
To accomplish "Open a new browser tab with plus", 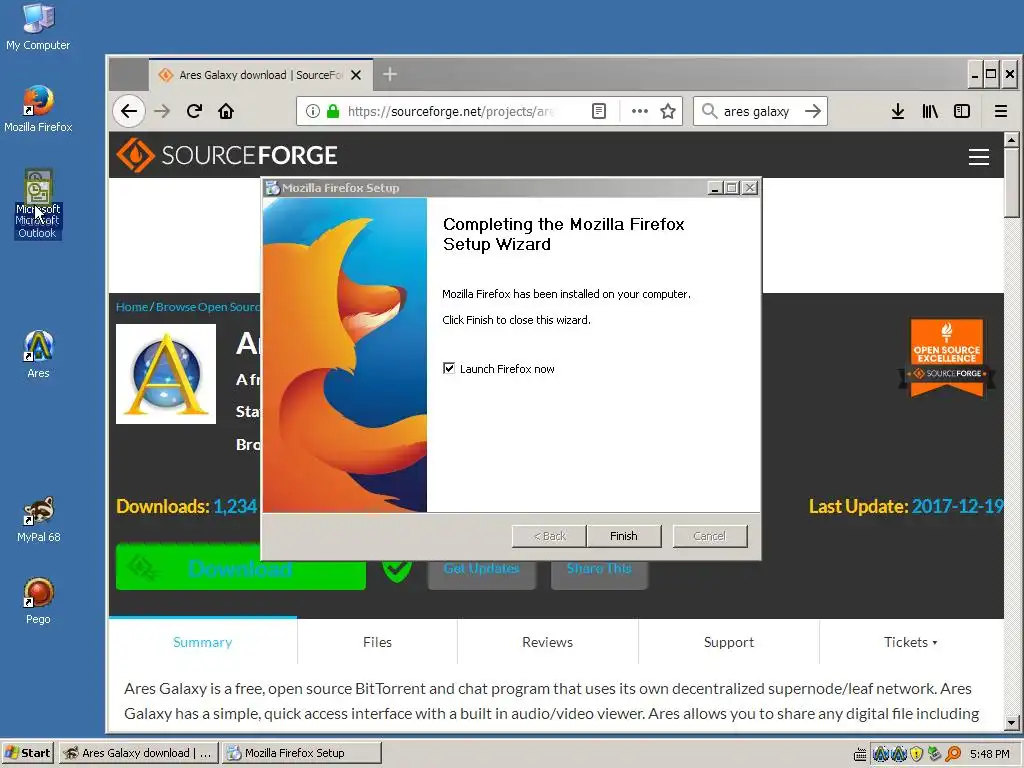I will click(x=390, y=74).
